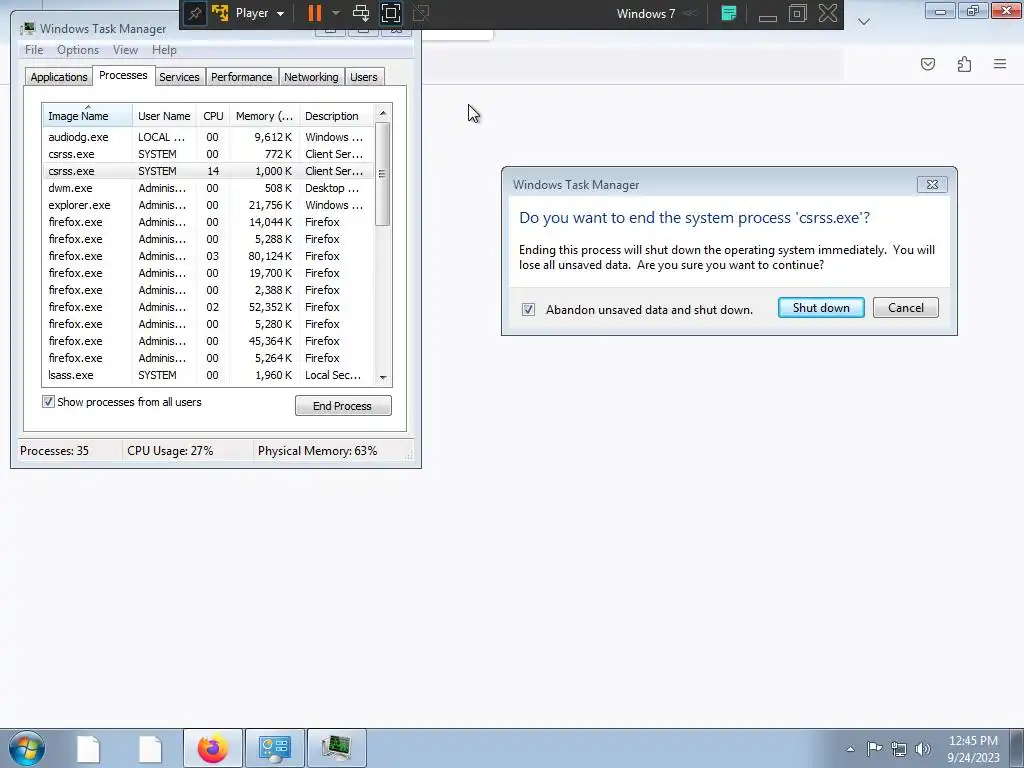Open the File menu in Task Manager
The width and height of the screenshot is (1024, 768).
click(x=34, y=50)
